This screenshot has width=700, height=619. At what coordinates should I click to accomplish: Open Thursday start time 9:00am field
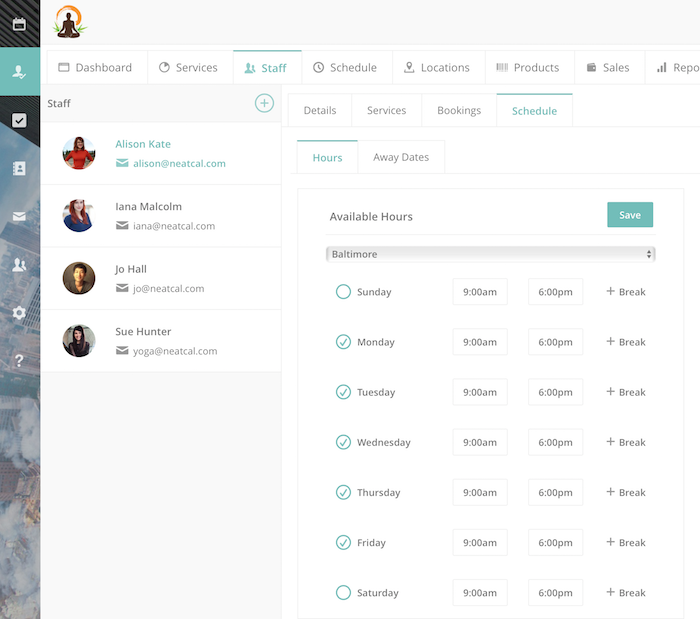(x=480, y=492)
